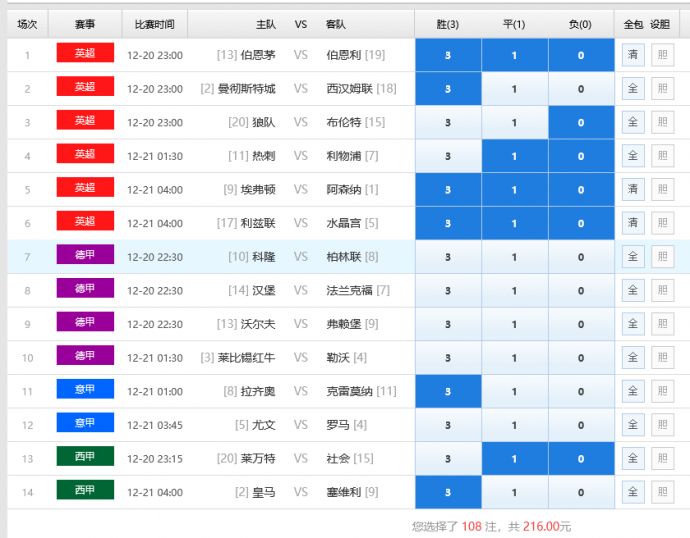The image size is (690, 538).
Task: Click the 意甲 badge for 拉齐奥 match
Action: point(85,391)
